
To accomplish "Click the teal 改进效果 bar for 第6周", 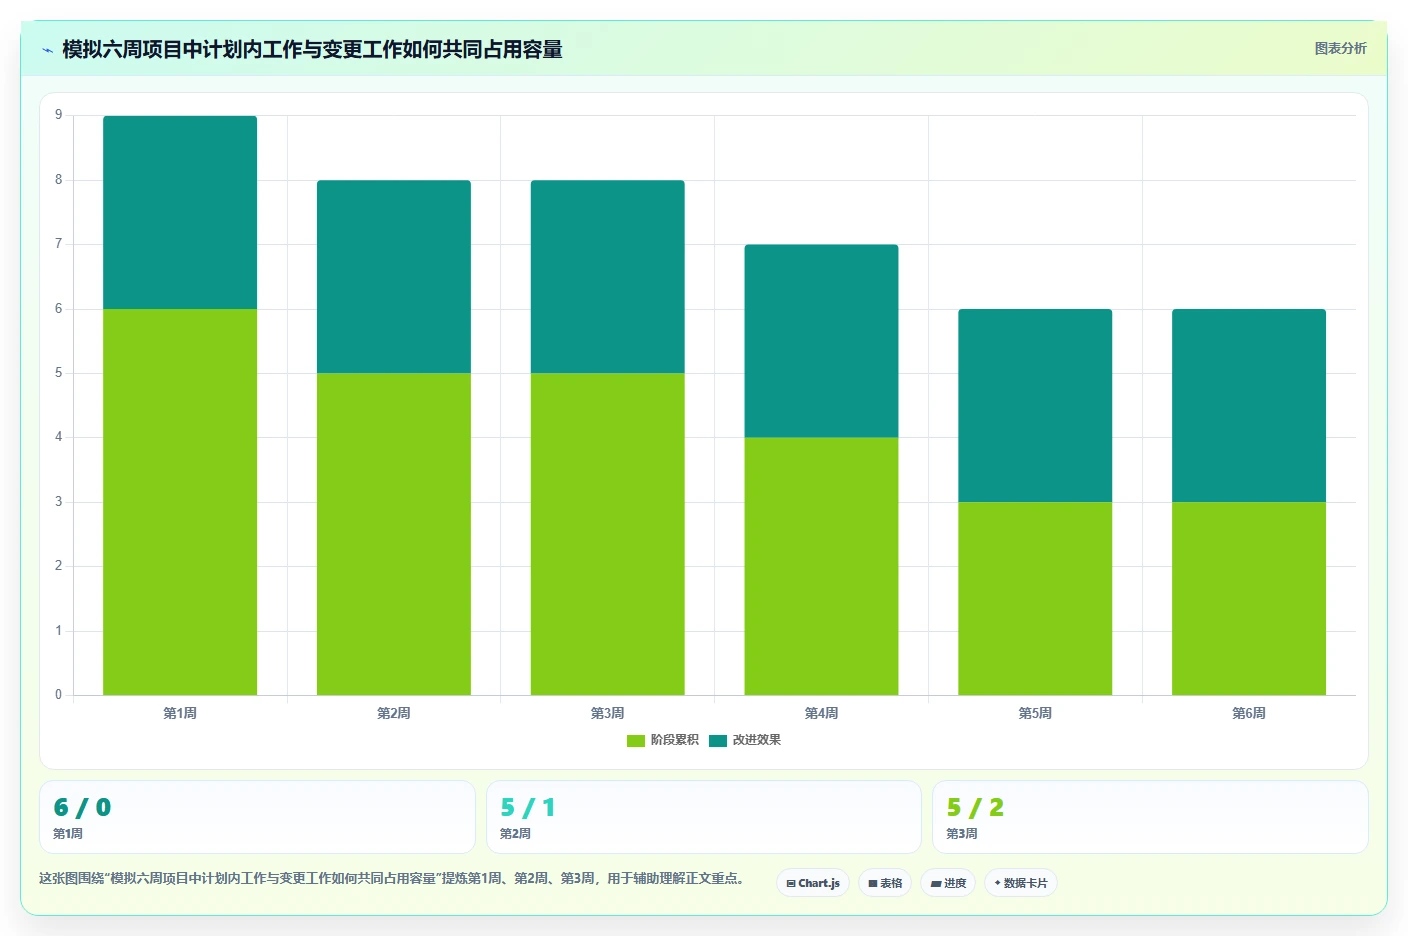I will (x=1249, y=405).
